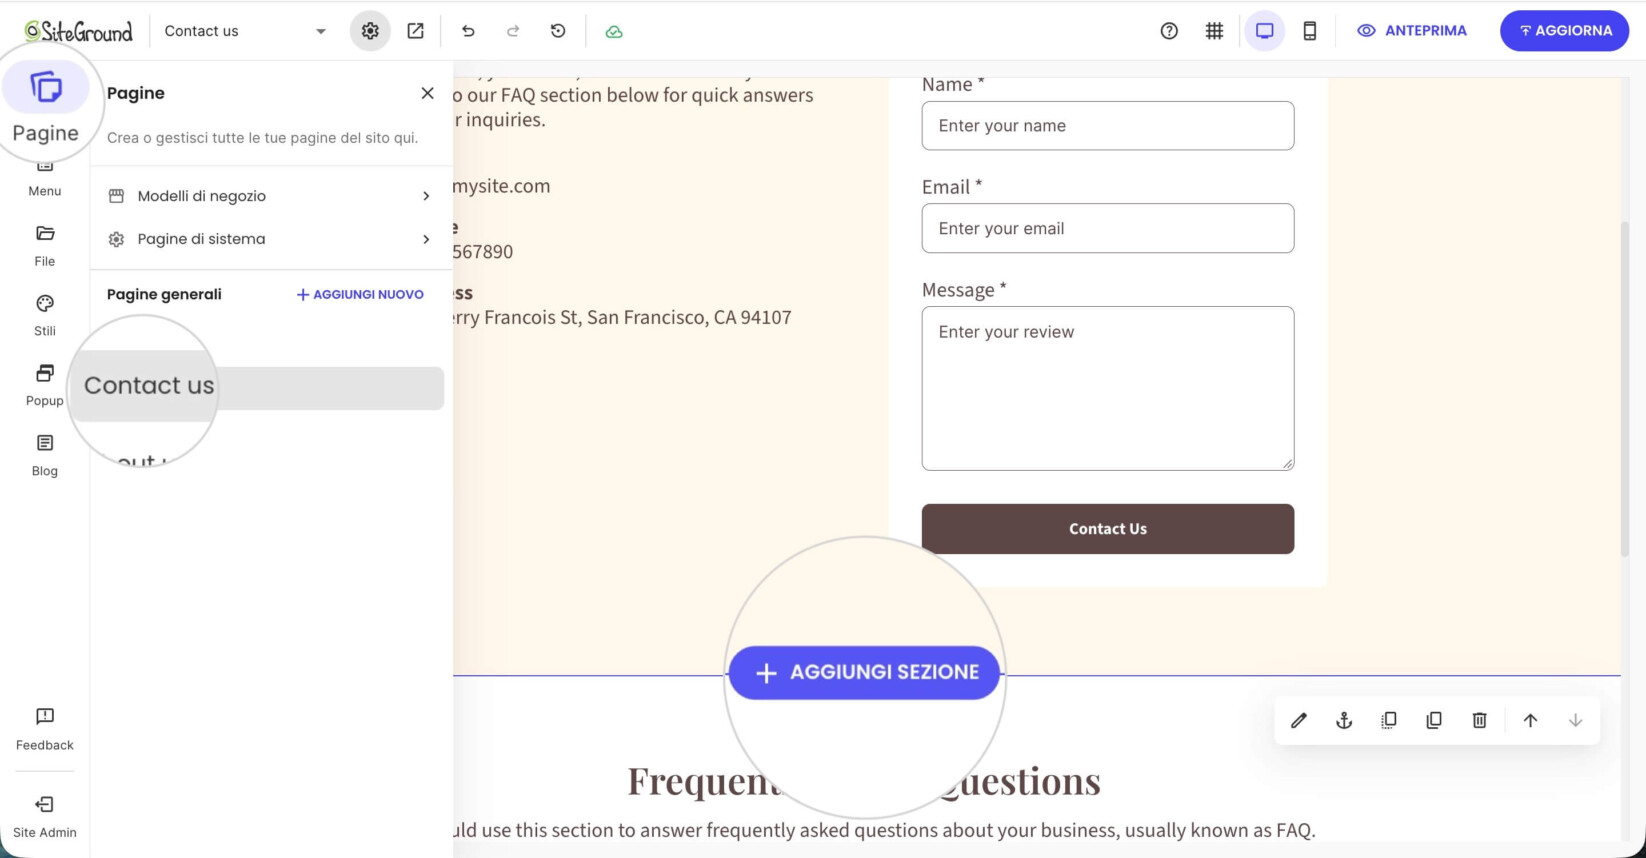
Task: Edit section with the pencil icon
Action: (1299, 720)
